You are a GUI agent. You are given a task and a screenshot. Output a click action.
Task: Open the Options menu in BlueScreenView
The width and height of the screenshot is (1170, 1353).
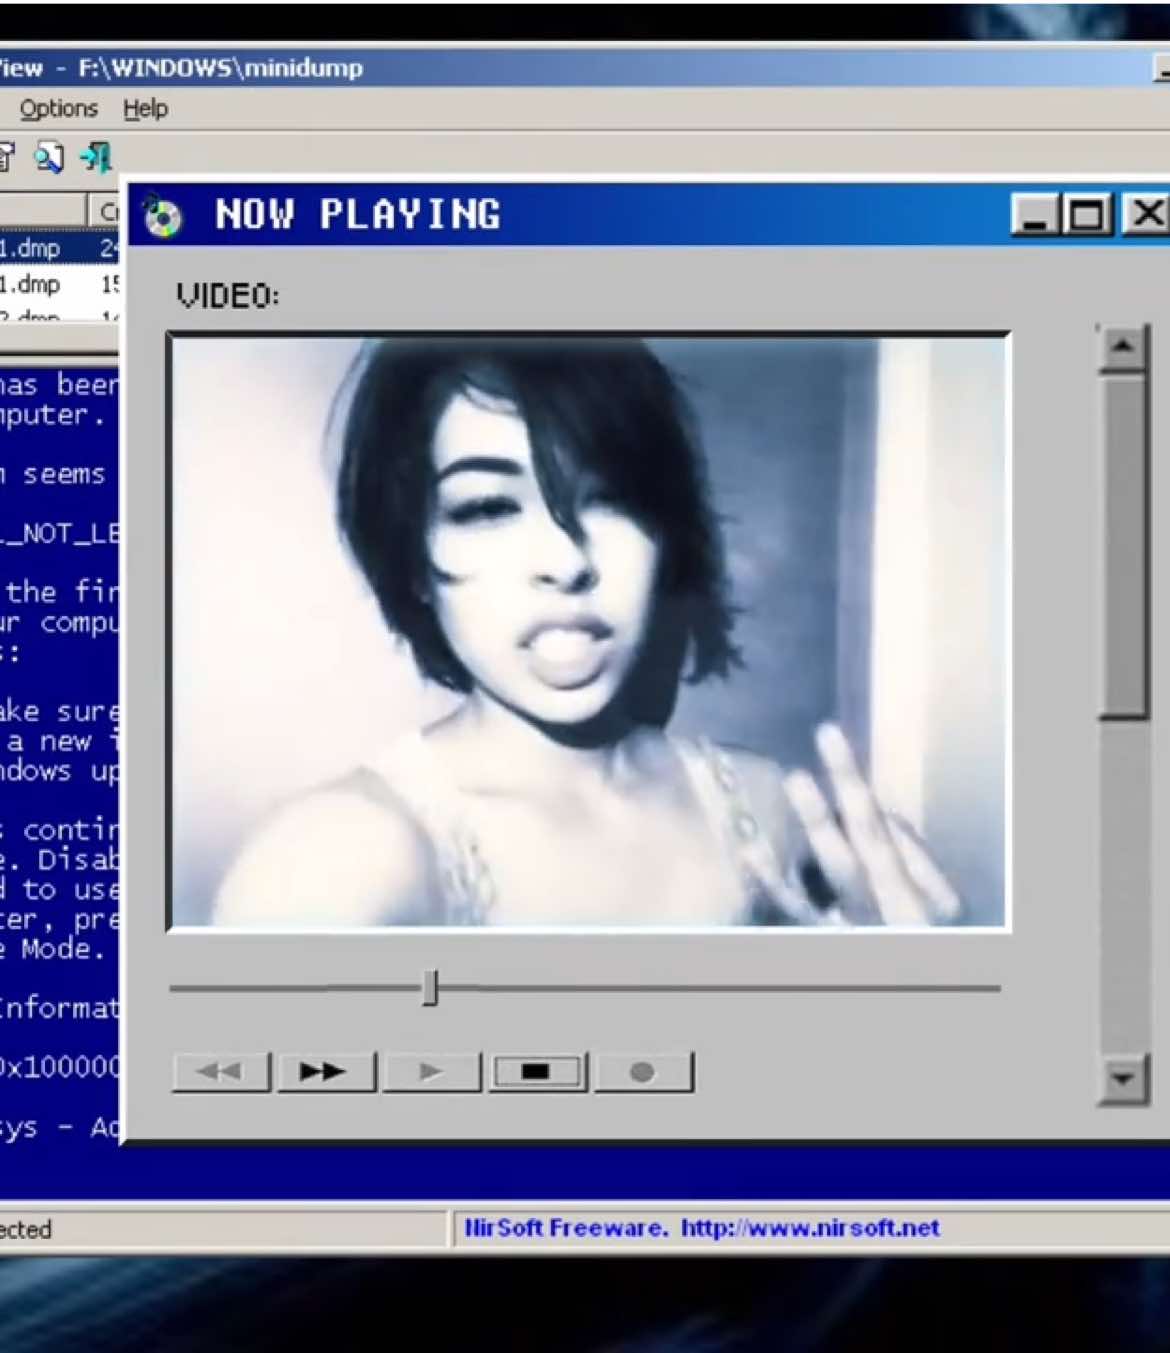(x=59, y=108)
